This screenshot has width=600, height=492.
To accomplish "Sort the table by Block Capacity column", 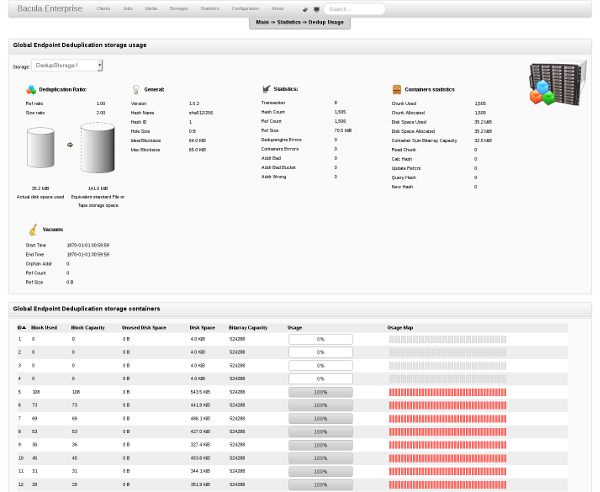I will [88, 328].
